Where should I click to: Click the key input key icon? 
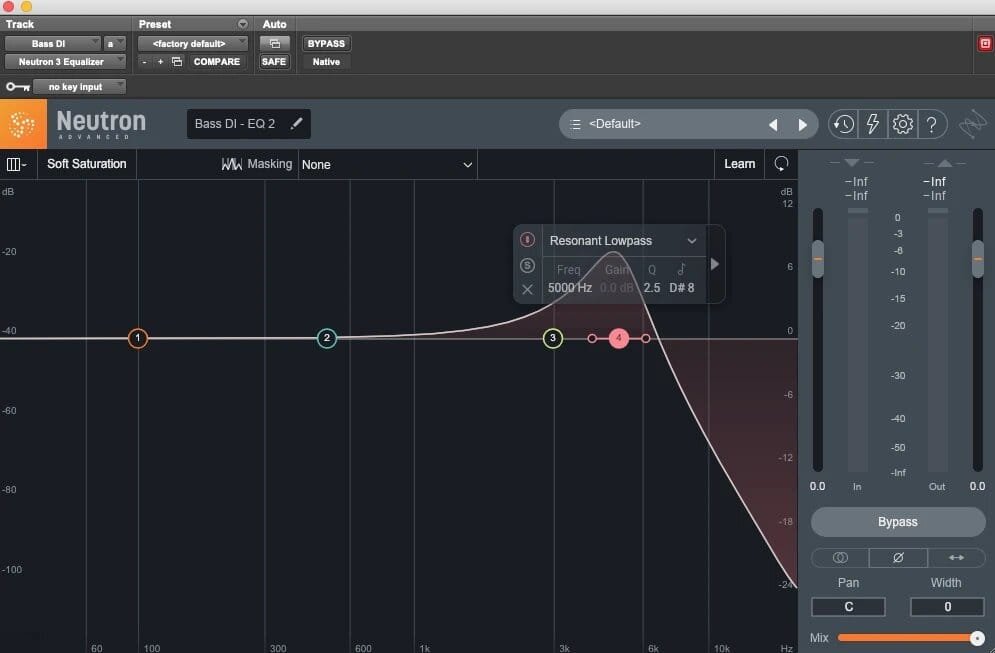coord(18,86)
